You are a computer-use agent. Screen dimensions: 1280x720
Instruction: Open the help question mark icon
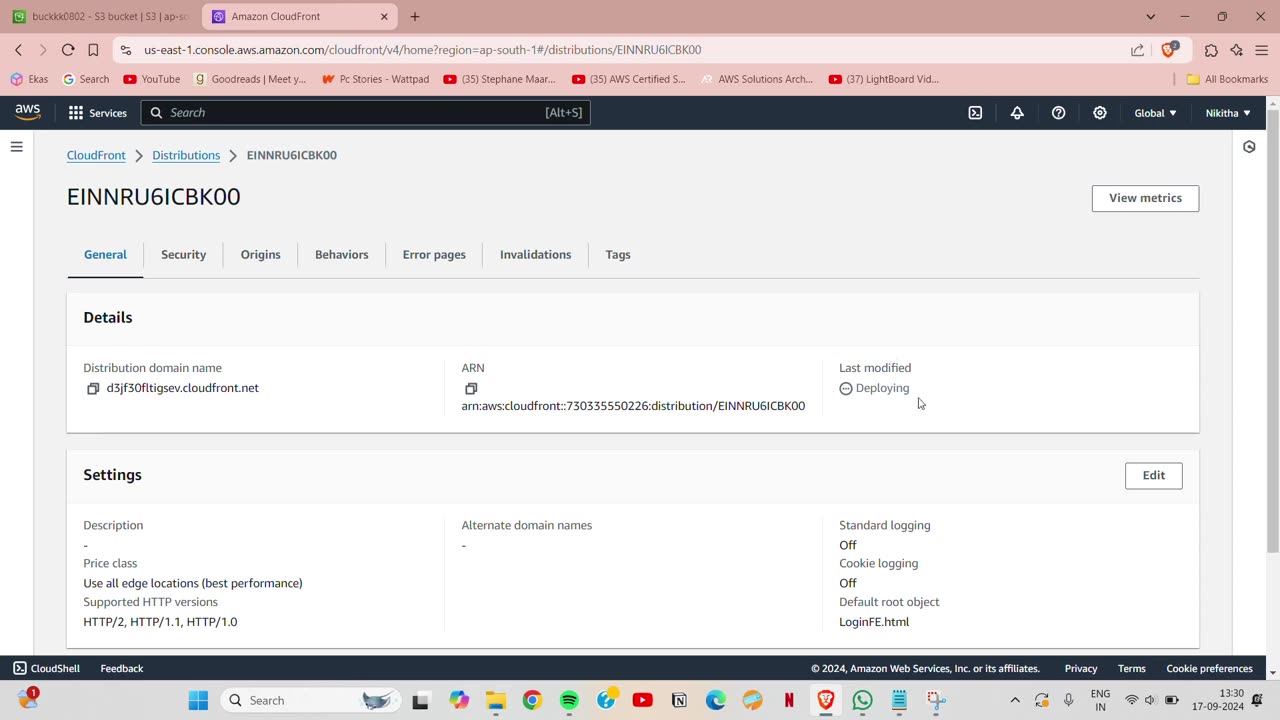1058,113
